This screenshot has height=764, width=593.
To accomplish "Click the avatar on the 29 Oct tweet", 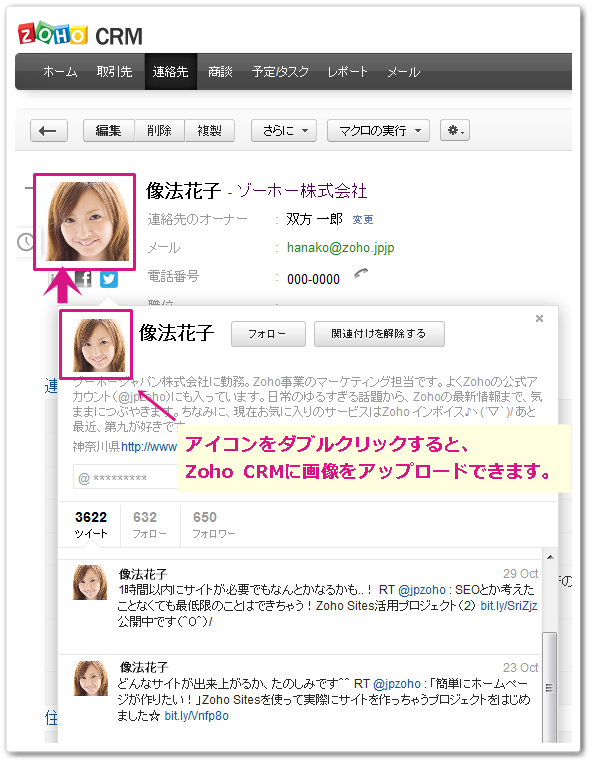I will click(x=90, y=583).
